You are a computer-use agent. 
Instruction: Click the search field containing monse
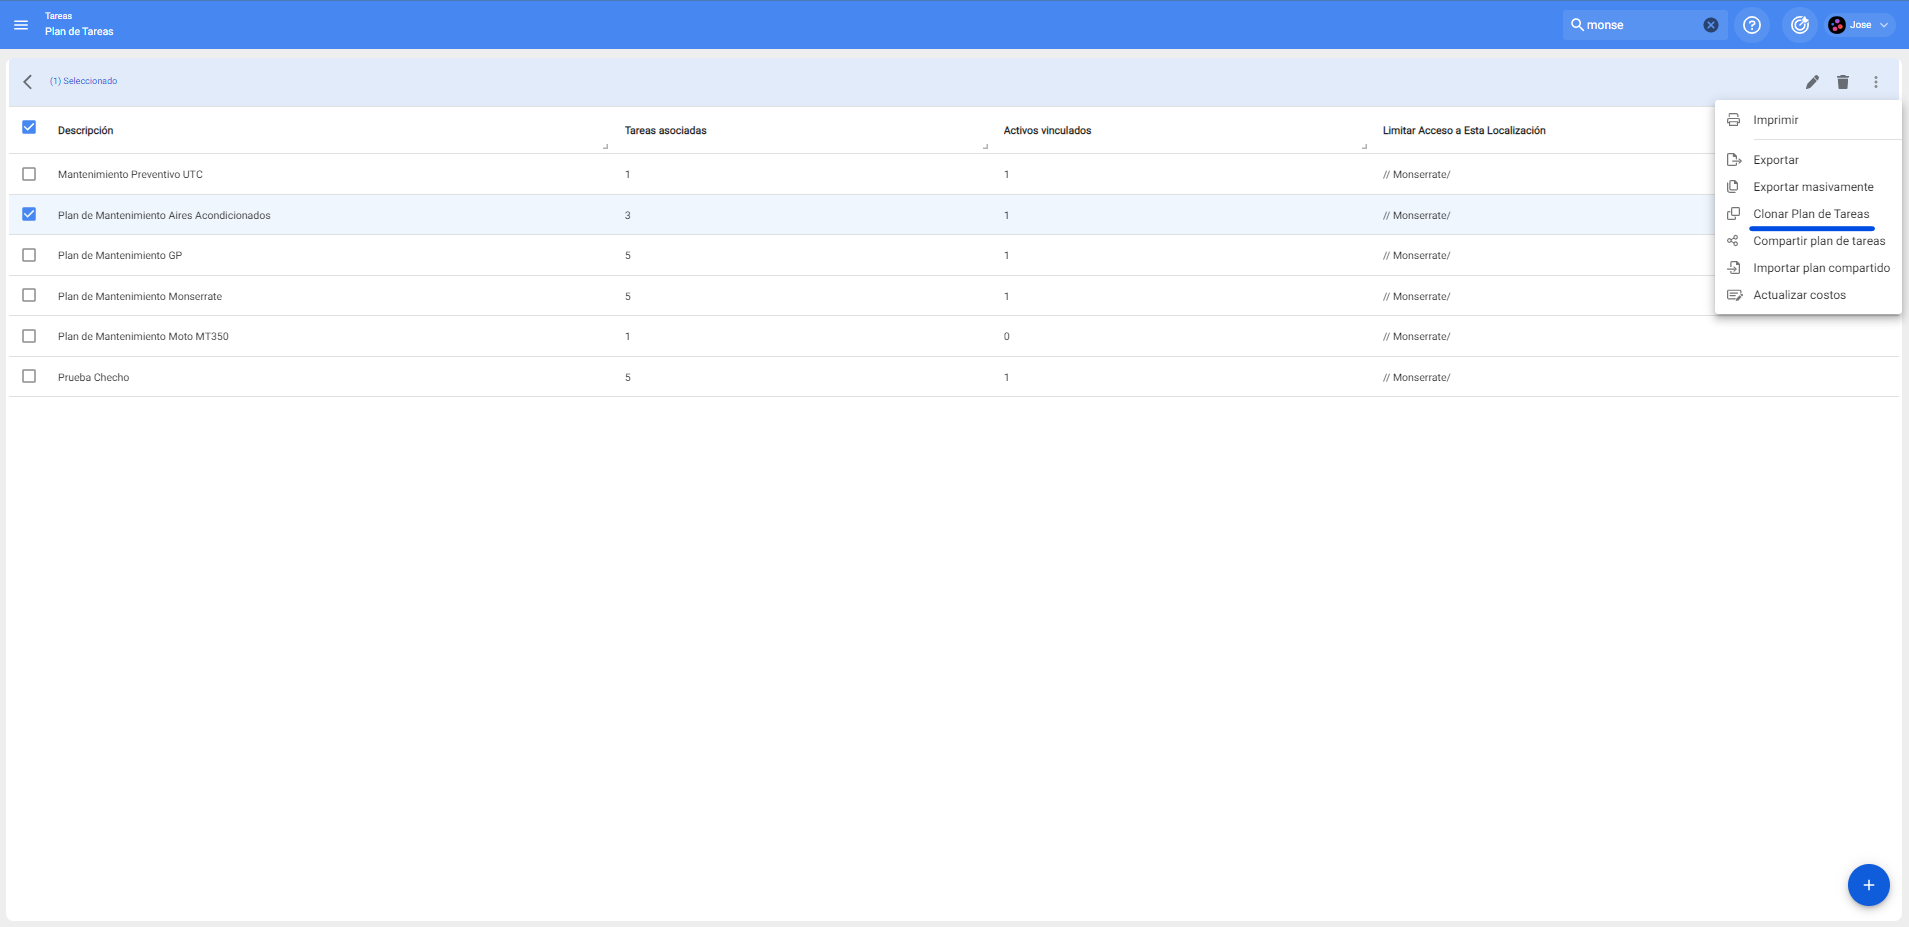point(1640,25)
